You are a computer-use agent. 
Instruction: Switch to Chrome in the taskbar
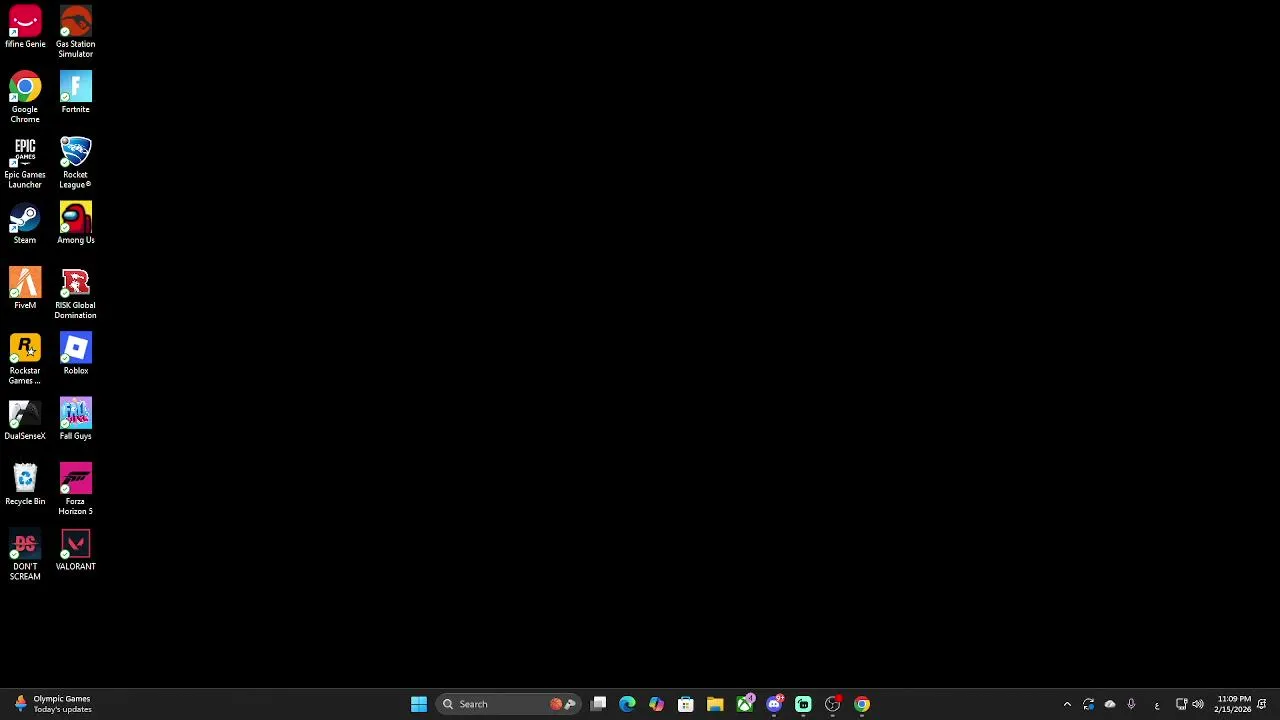[862, 704]
